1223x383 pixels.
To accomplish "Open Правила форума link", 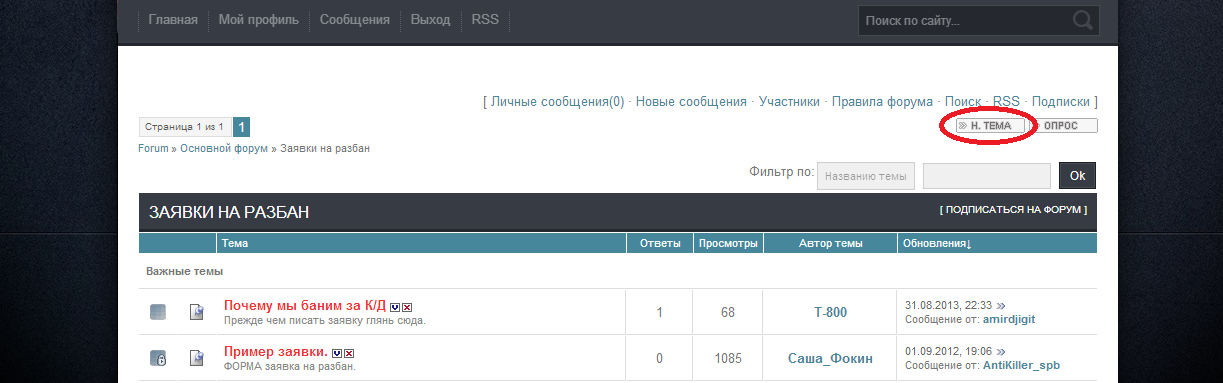I will coord(882,102).
